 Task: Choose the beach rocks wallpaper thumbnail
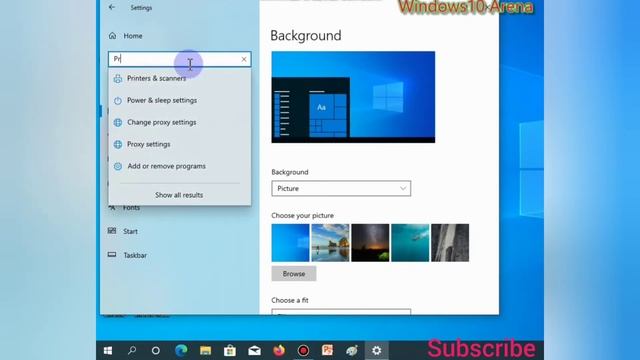pyautogui.click(x=331, y=243)
